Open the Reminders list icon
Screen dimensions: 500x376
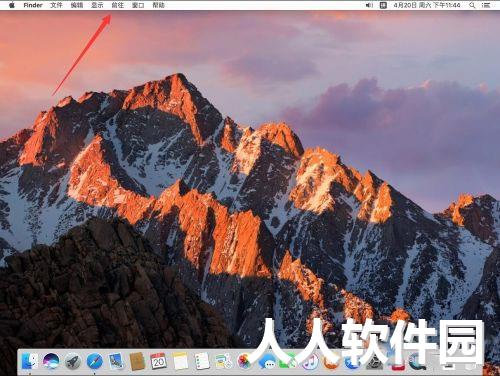point(202,361)
